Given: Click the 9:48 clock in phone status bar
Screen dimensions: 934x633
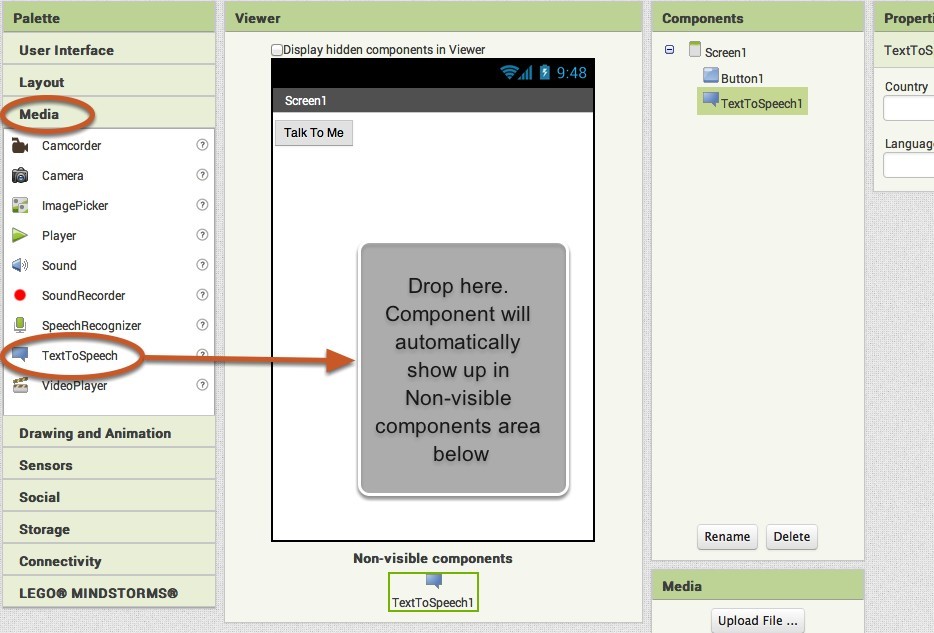Looking at the screenshot, I should (571, 73).
